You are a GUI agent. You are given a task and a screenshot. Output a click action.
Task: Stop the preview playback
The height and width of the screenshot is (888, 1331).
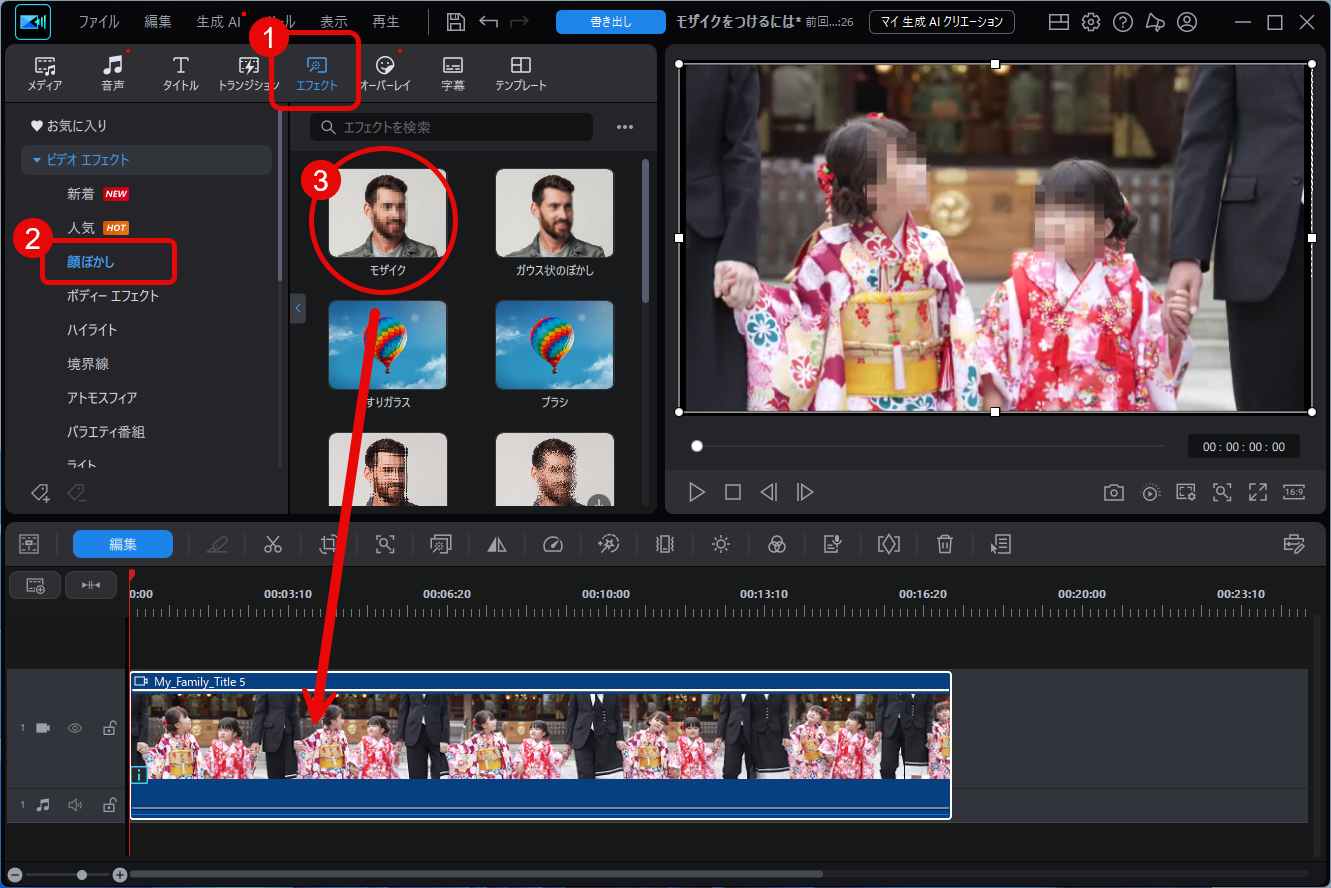coord(733,492)
